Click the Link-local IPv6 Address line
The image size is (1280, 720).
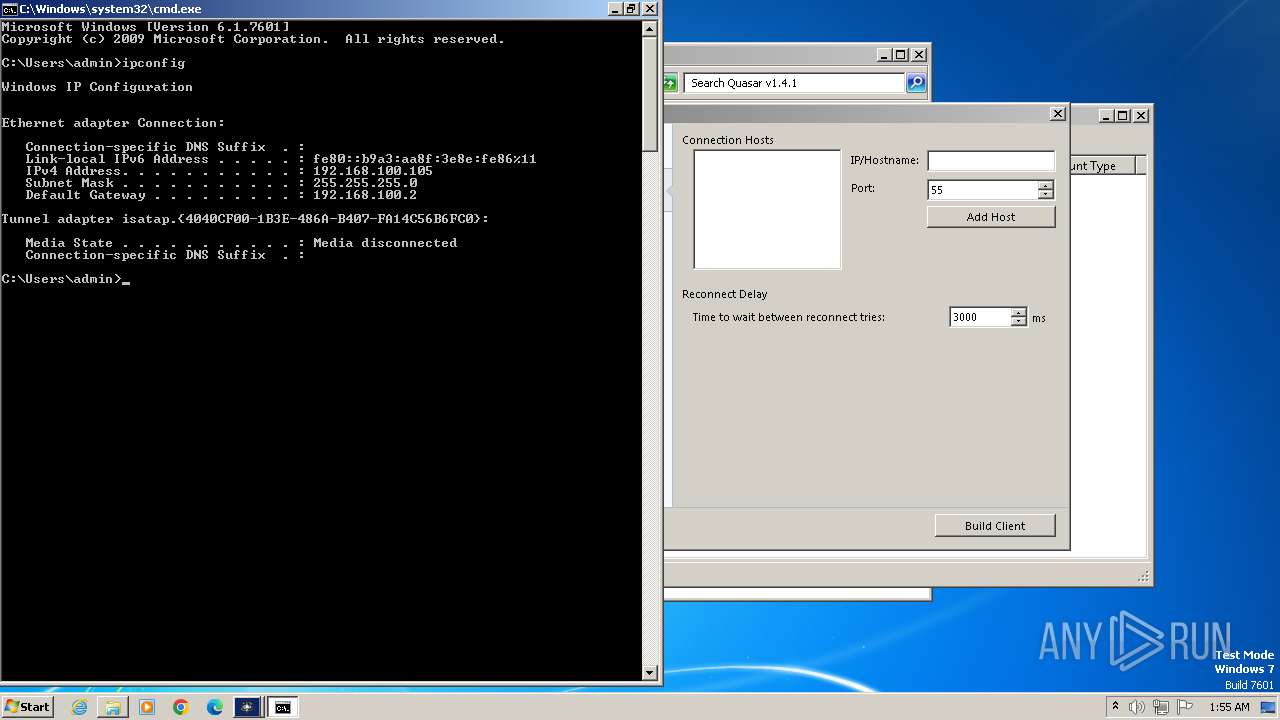(x=281, y=159)
